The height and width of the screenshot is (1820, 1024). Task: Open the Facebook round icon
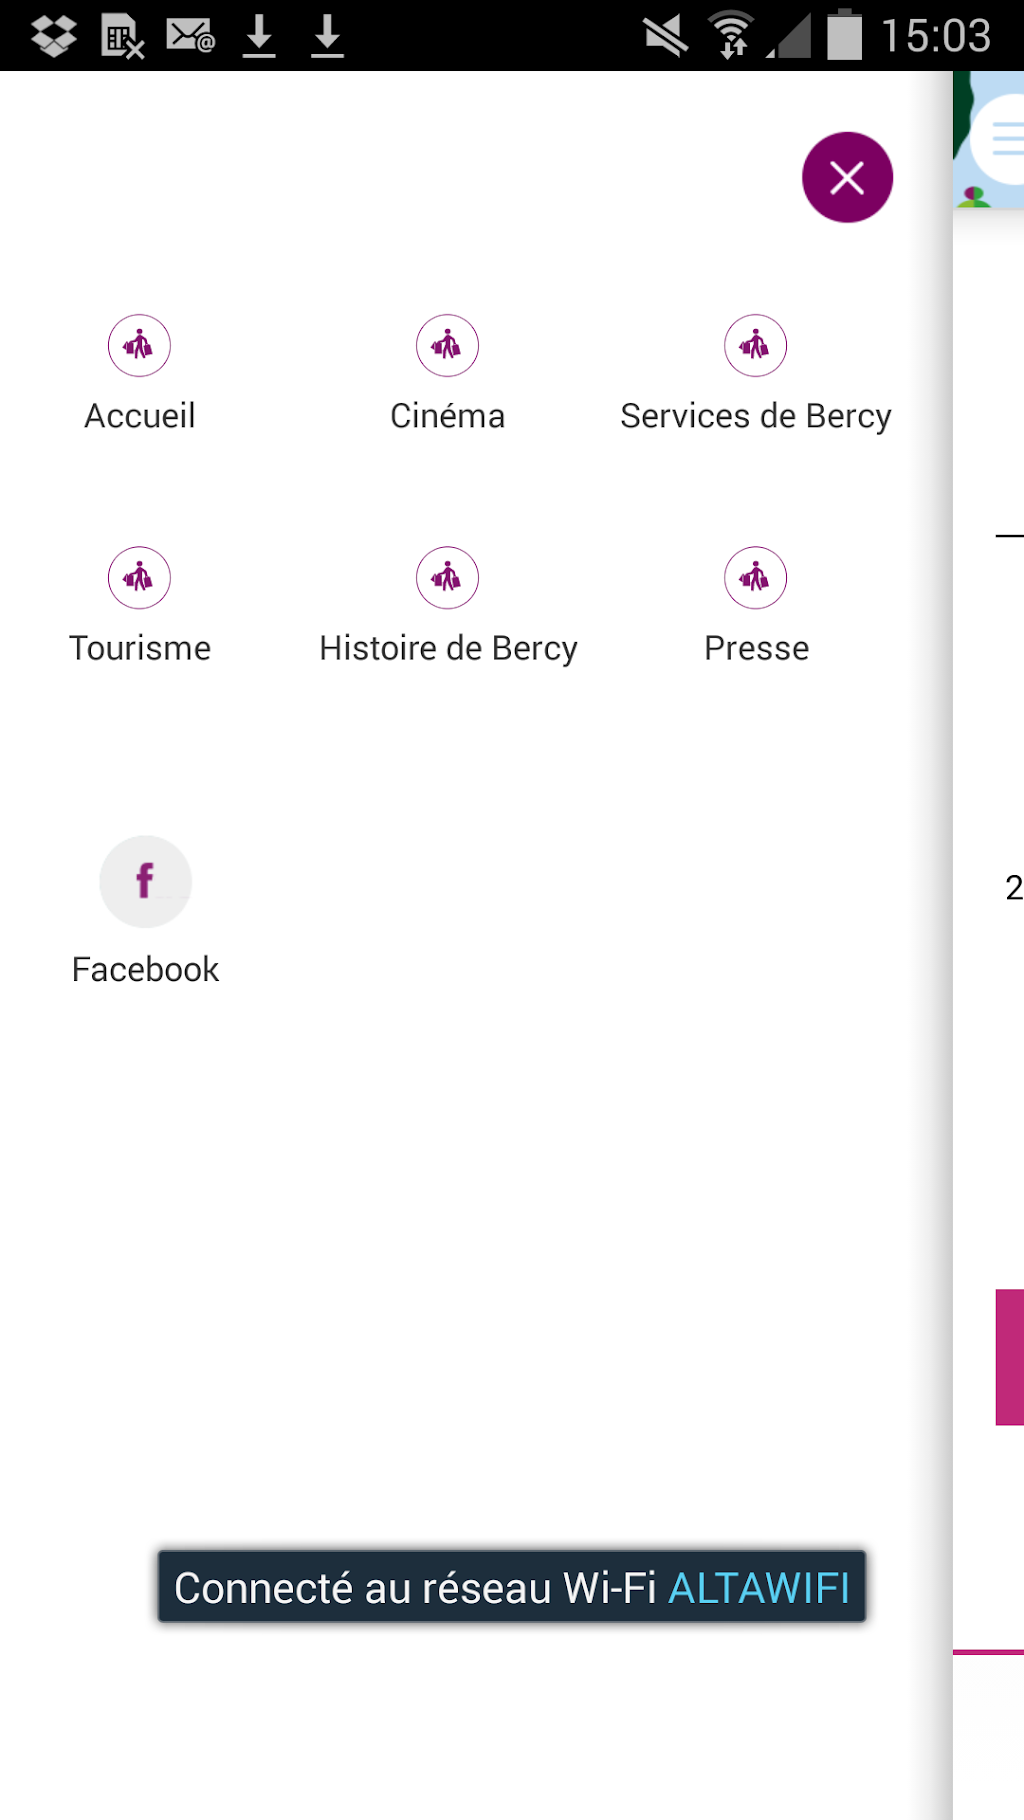145,881
